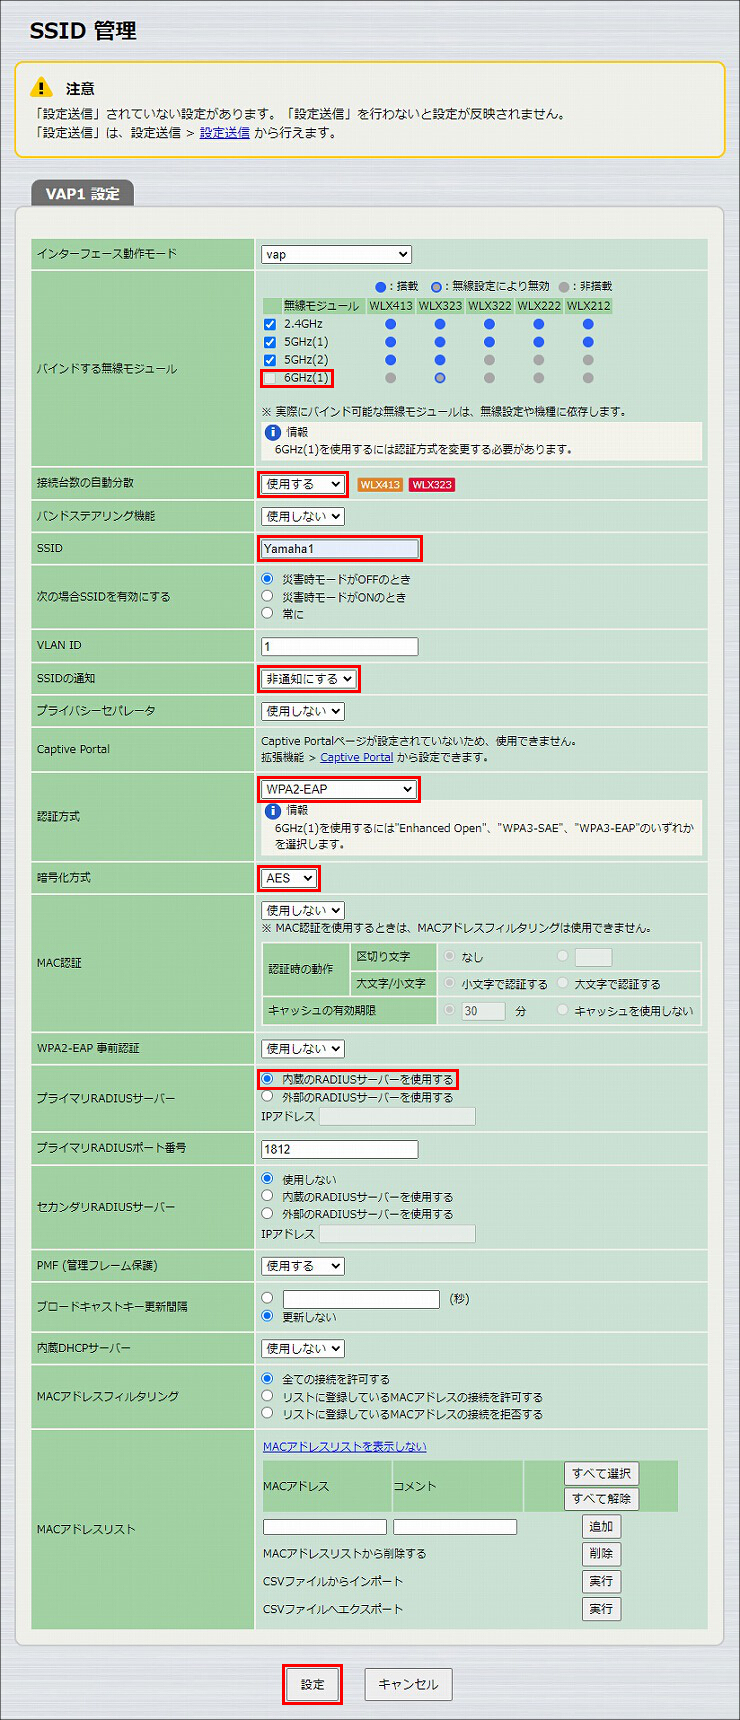Click the コメント entry field
The width and height of the screenshot is (740, 1720).
pyautogui.click(x=455, y=1527)
